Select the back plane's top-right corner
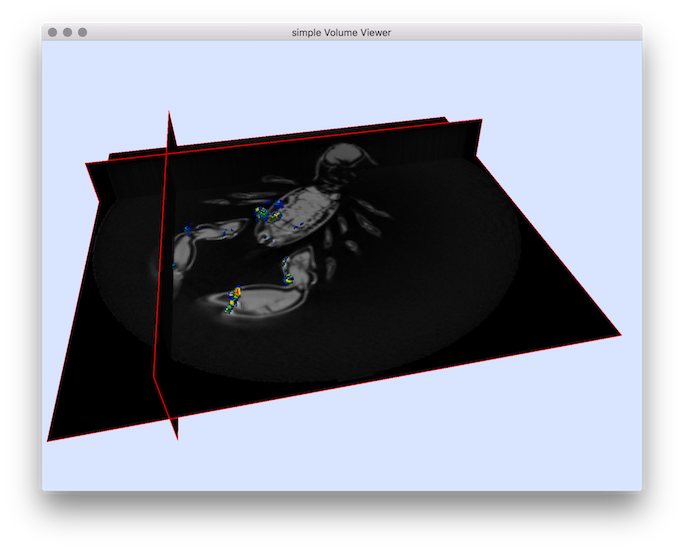The image size is (684, 551). (x=481, y=120)
